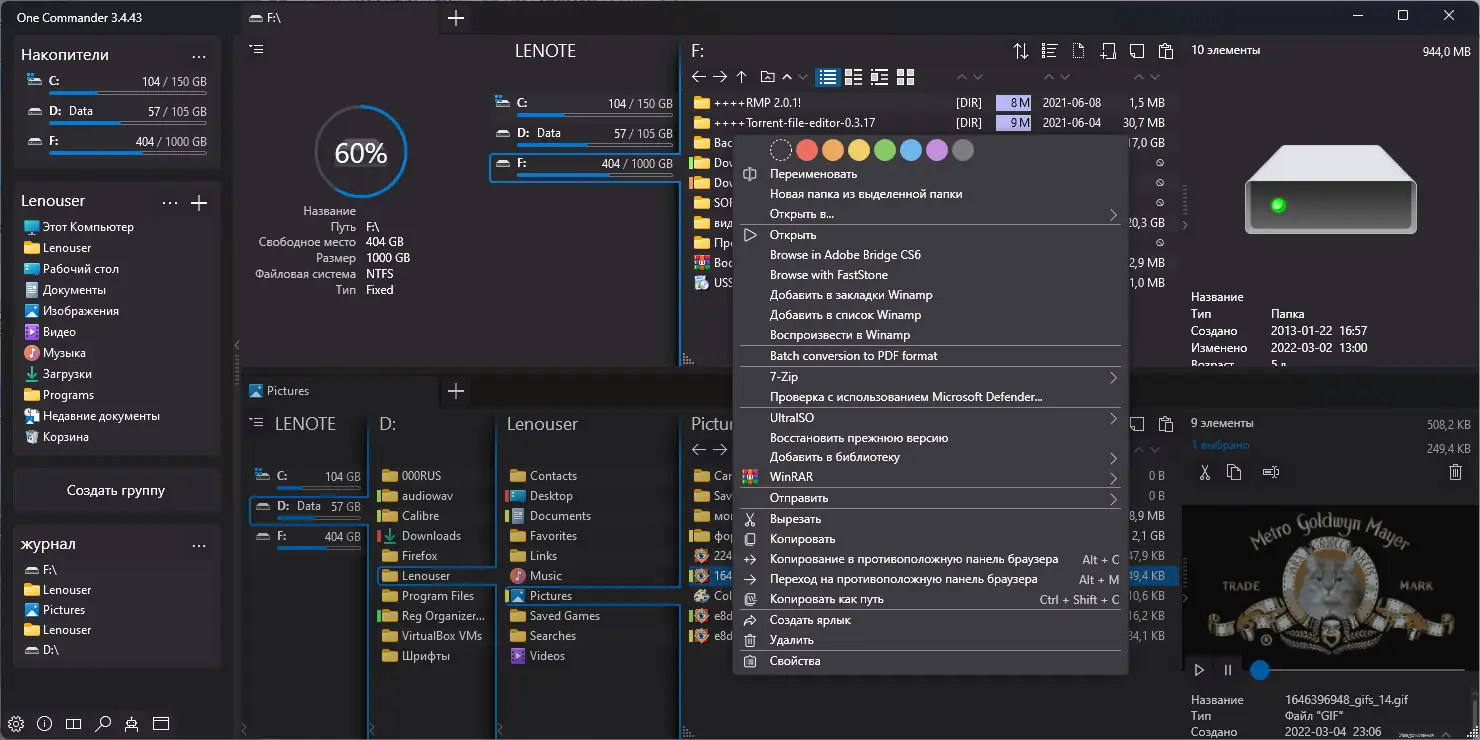The image size is (1480, 740).
Task: Choose 'Переименовать' in the context menu
Action: point(931,174)
